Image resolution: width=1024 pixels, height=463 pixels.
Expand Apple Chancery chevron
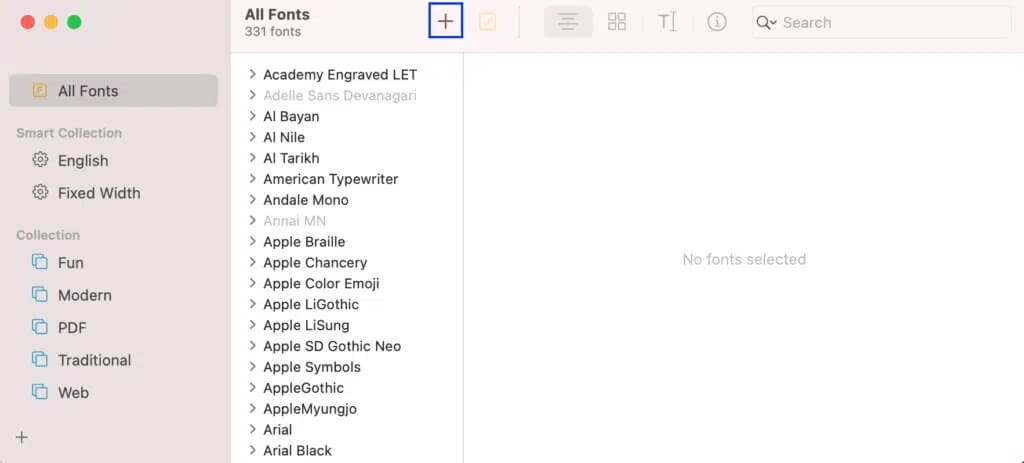(253, 263)
